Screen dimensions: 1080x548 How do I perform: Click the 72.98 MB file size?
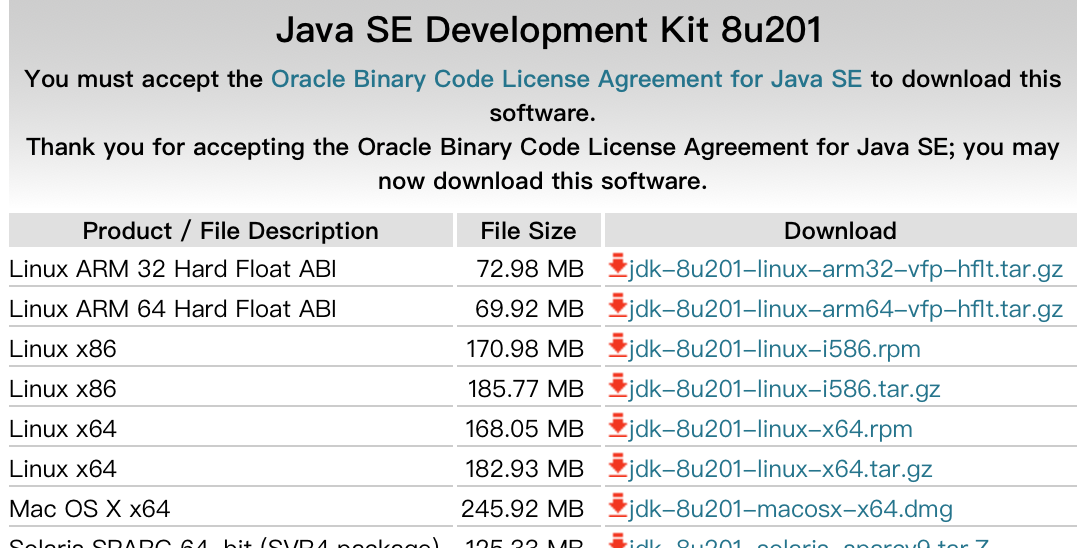click(x=530, y=269)
